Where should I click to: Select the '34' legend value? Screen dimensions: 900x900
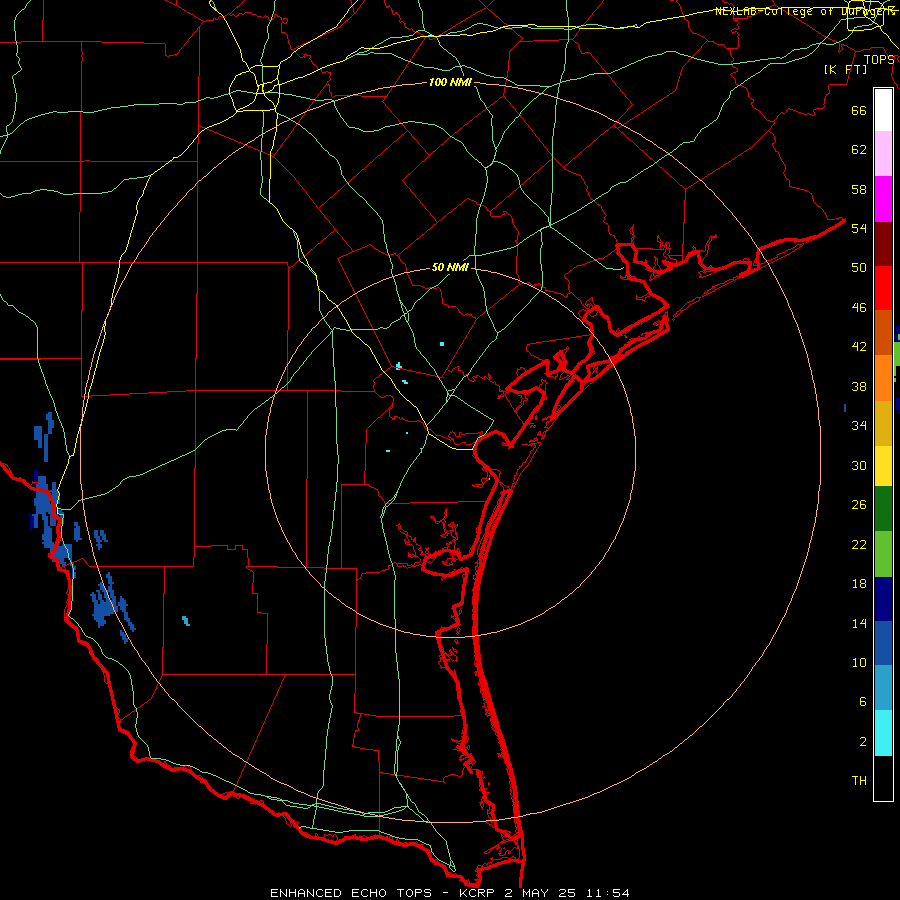859,426
